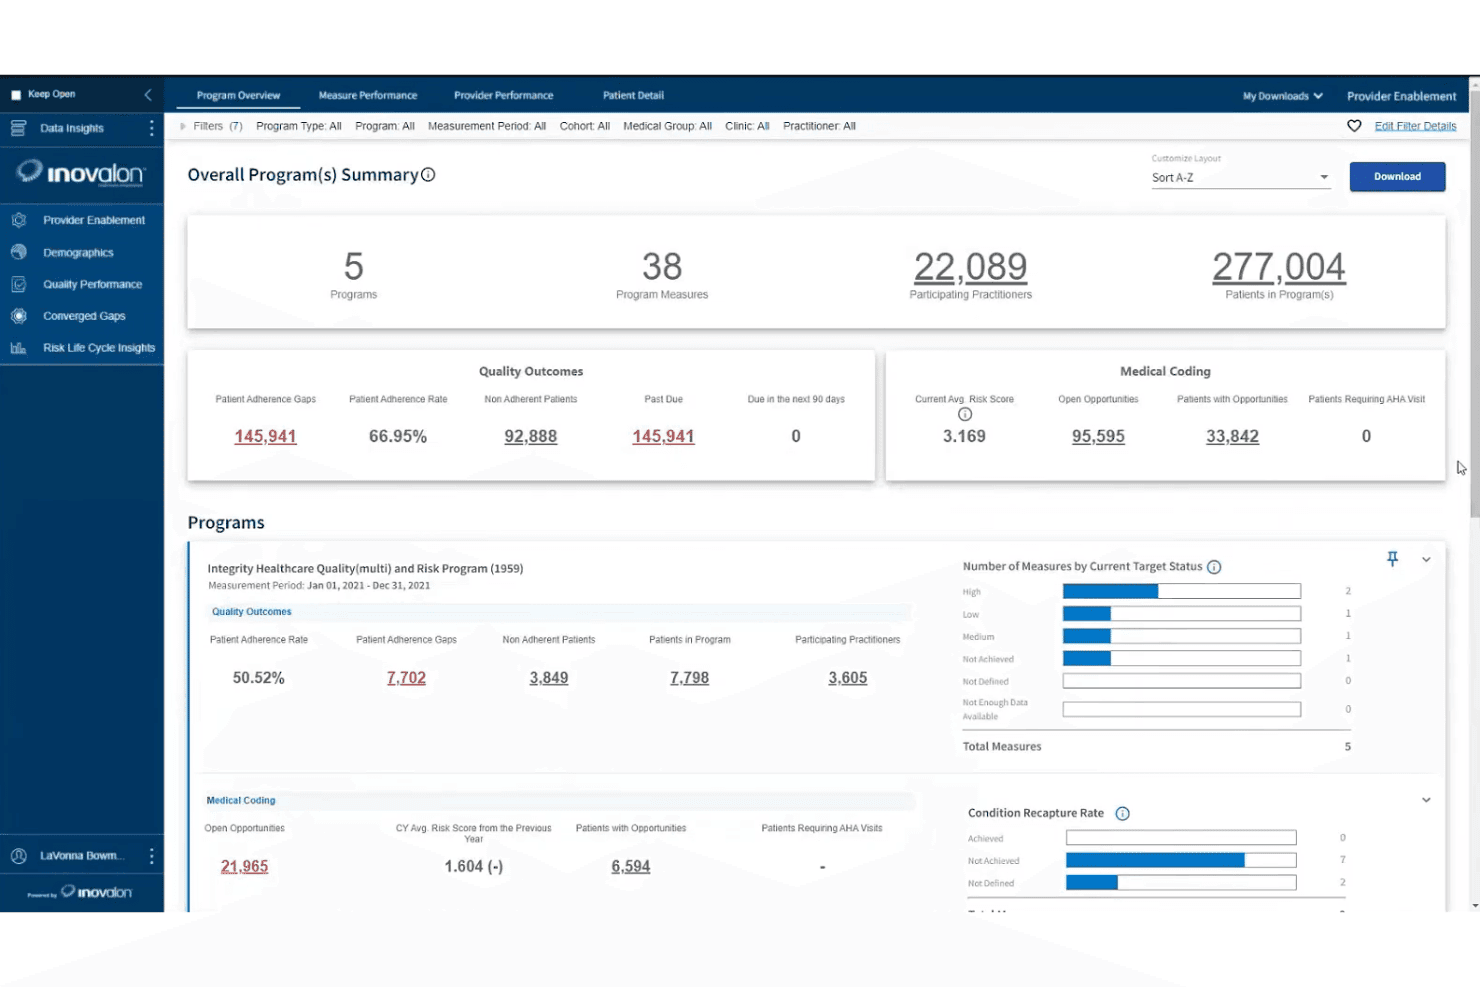Click the Measurement Period: All filter
Screen dimensions: 1480x987
[487, 126]
